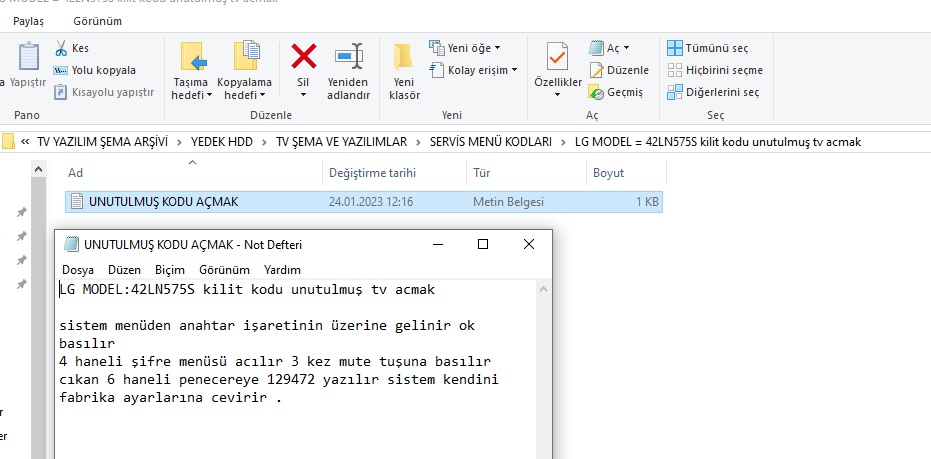Expand the Aç dropdown arrow
Screen dimensions: 931x459
(x=626, y=48)
